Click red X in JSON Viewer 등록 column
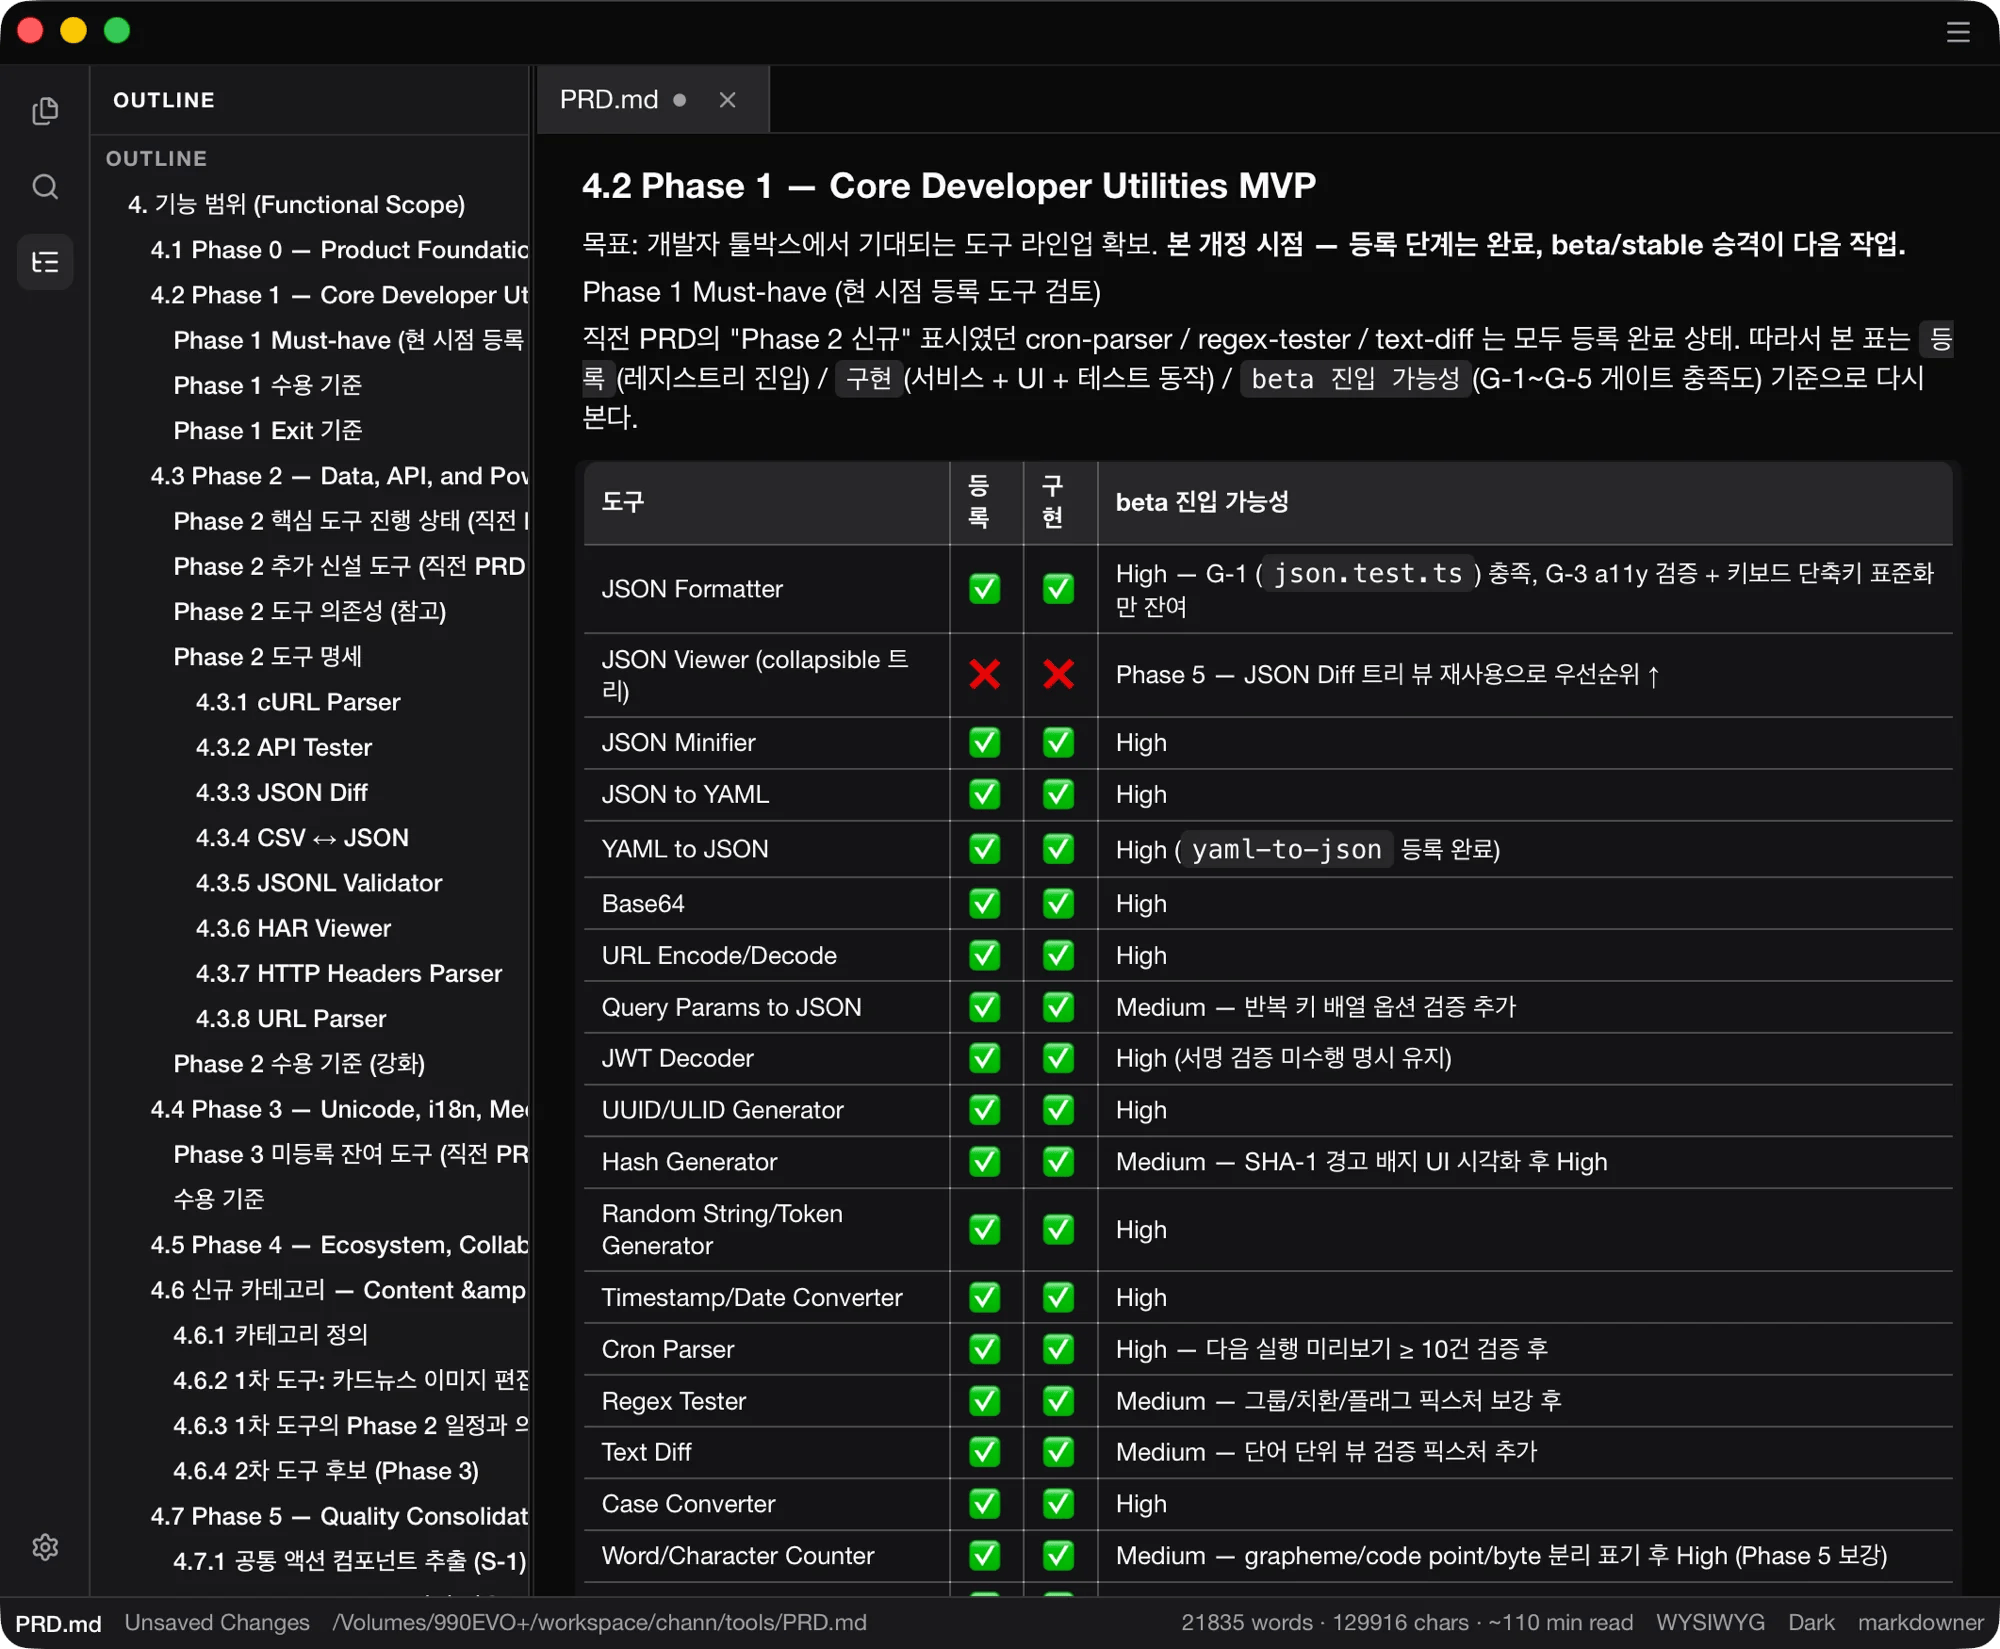 coord(985,674)
